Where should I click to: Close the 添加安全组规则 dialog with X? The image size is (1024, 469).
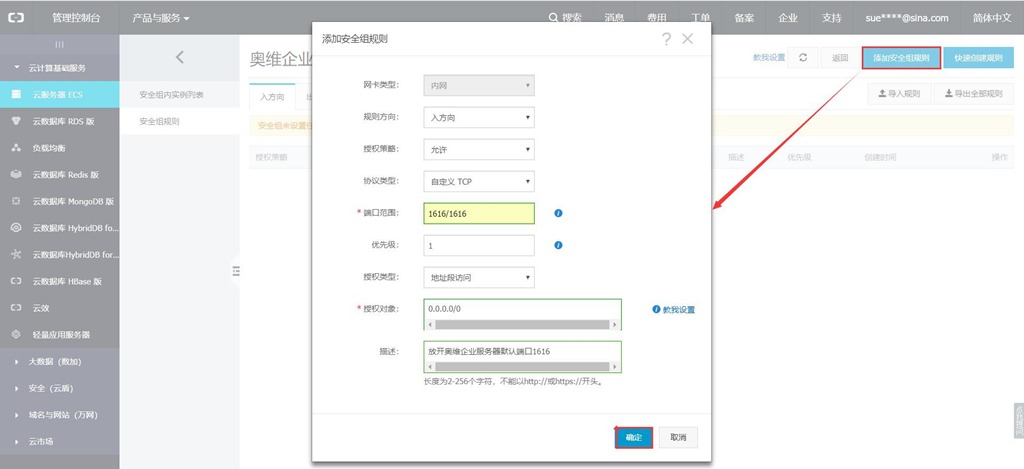point(687,39)
